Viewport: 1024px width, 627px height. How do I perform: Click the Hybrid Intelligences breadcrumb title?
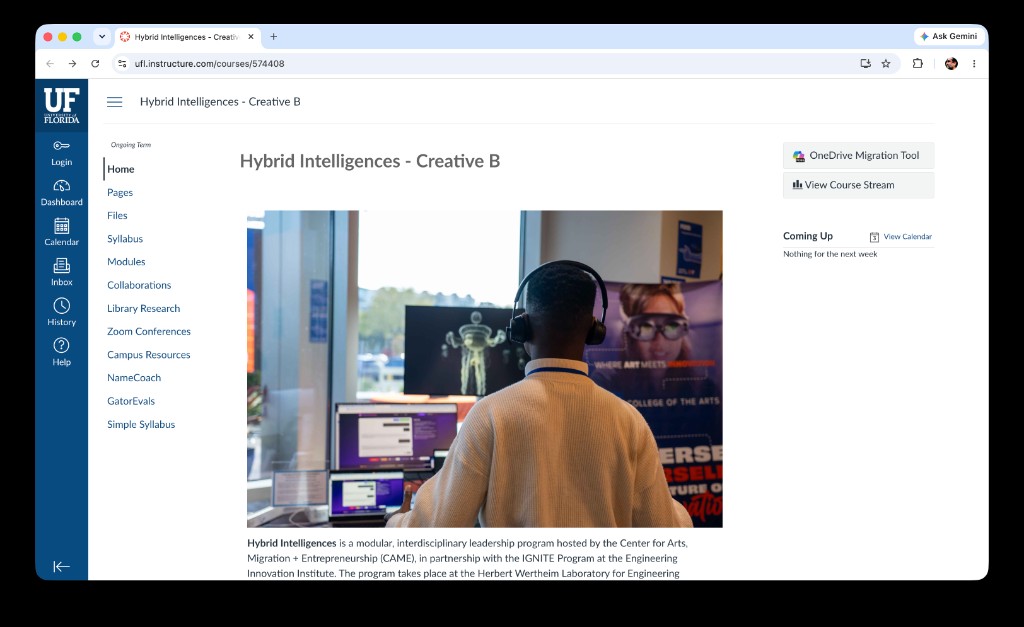tap(220, 102)
